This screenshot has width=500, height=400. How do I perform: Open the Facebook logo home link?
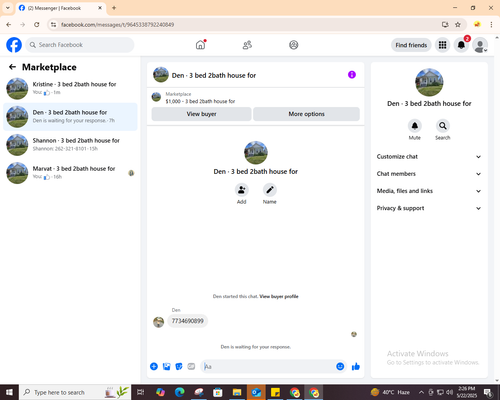[x=14, y=45]
